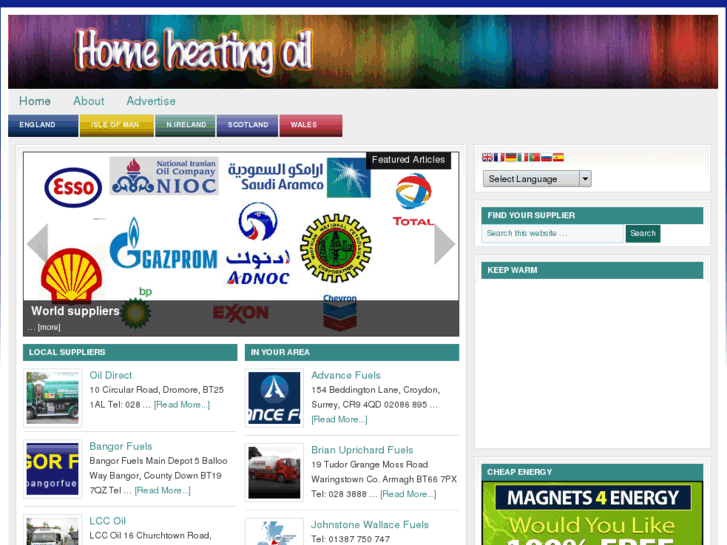
Task: Read more about Oil Direct
Action: [x=182, y=404]
